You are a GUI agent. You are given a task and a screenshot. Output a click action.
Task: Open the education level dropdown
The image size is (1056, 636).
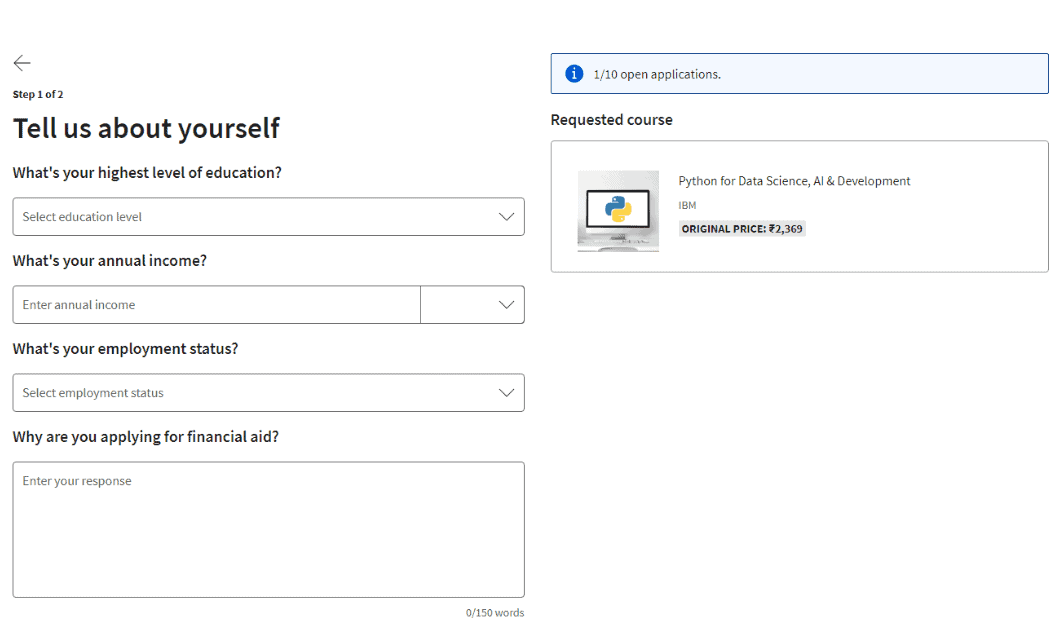point(268,216)
